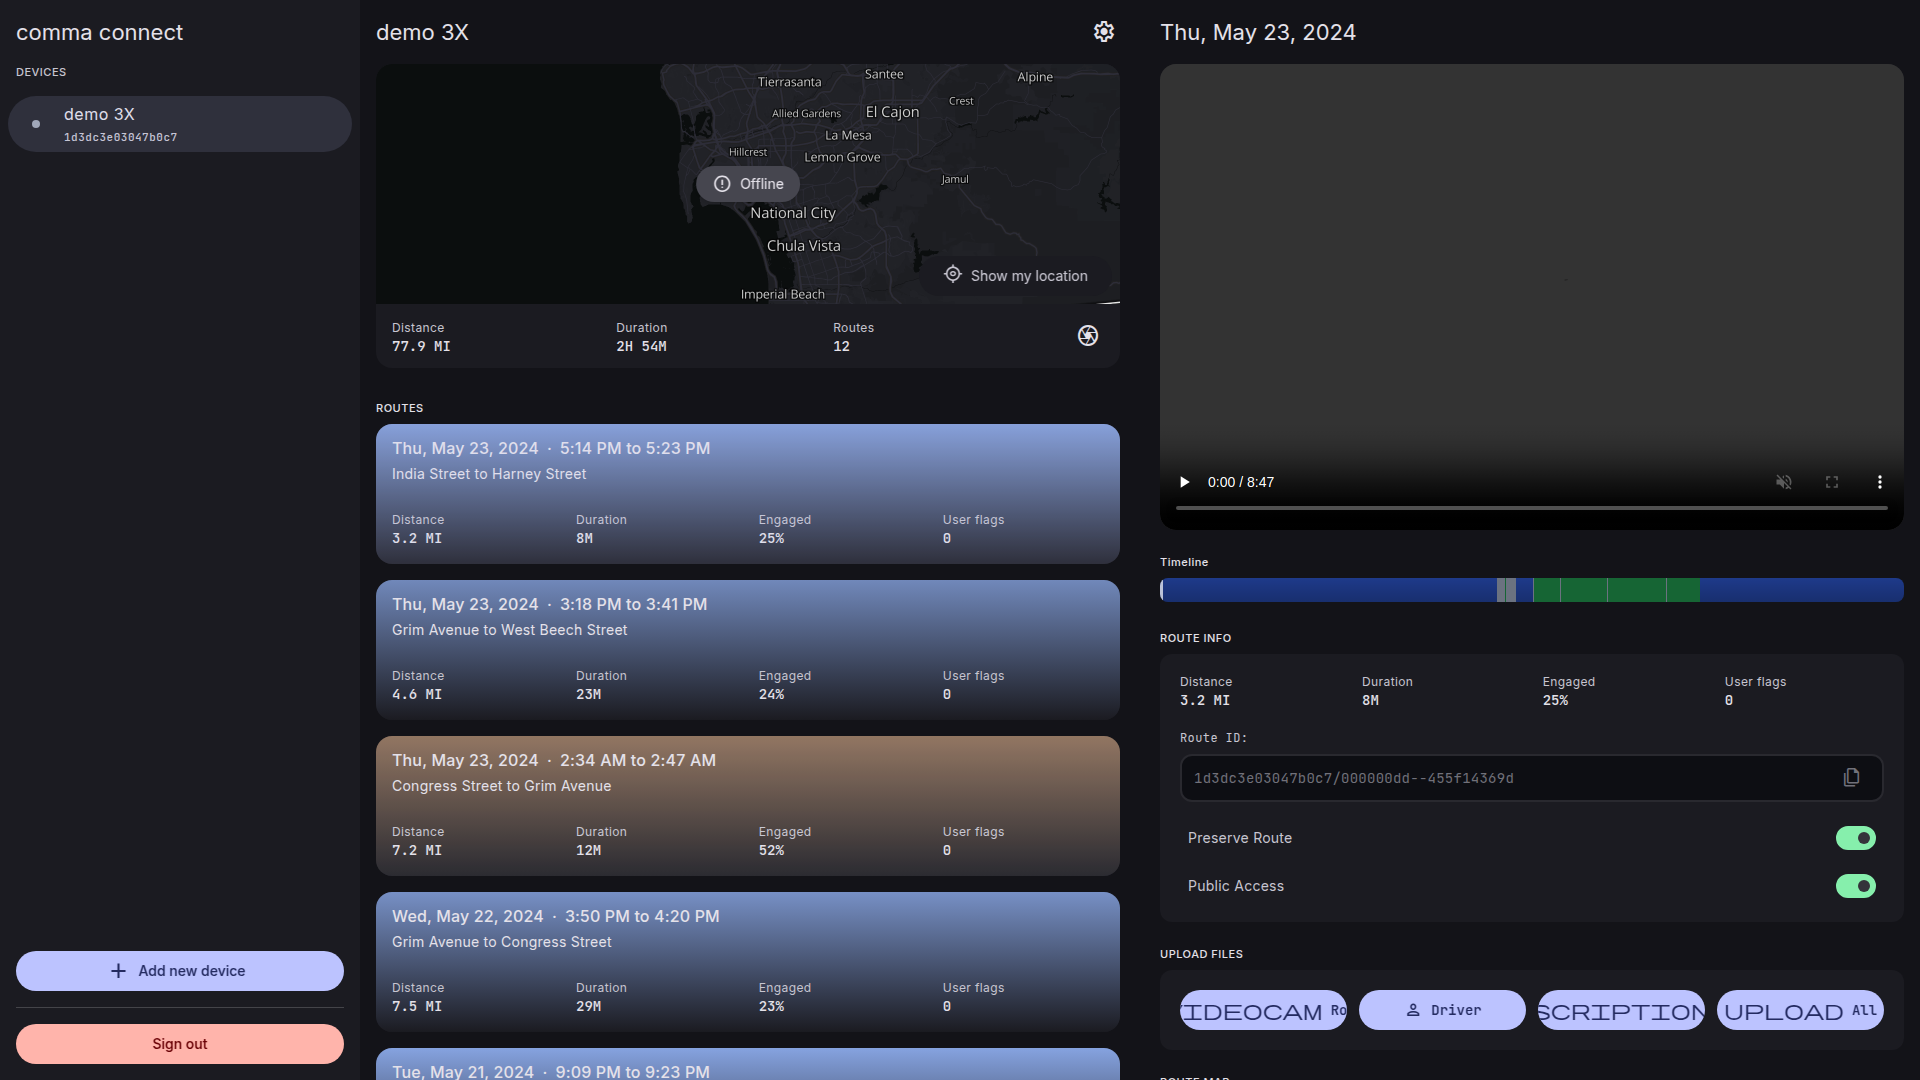1920x1080 pixels.
Task: Open device settings gear icon
Action: point(1103,32)
